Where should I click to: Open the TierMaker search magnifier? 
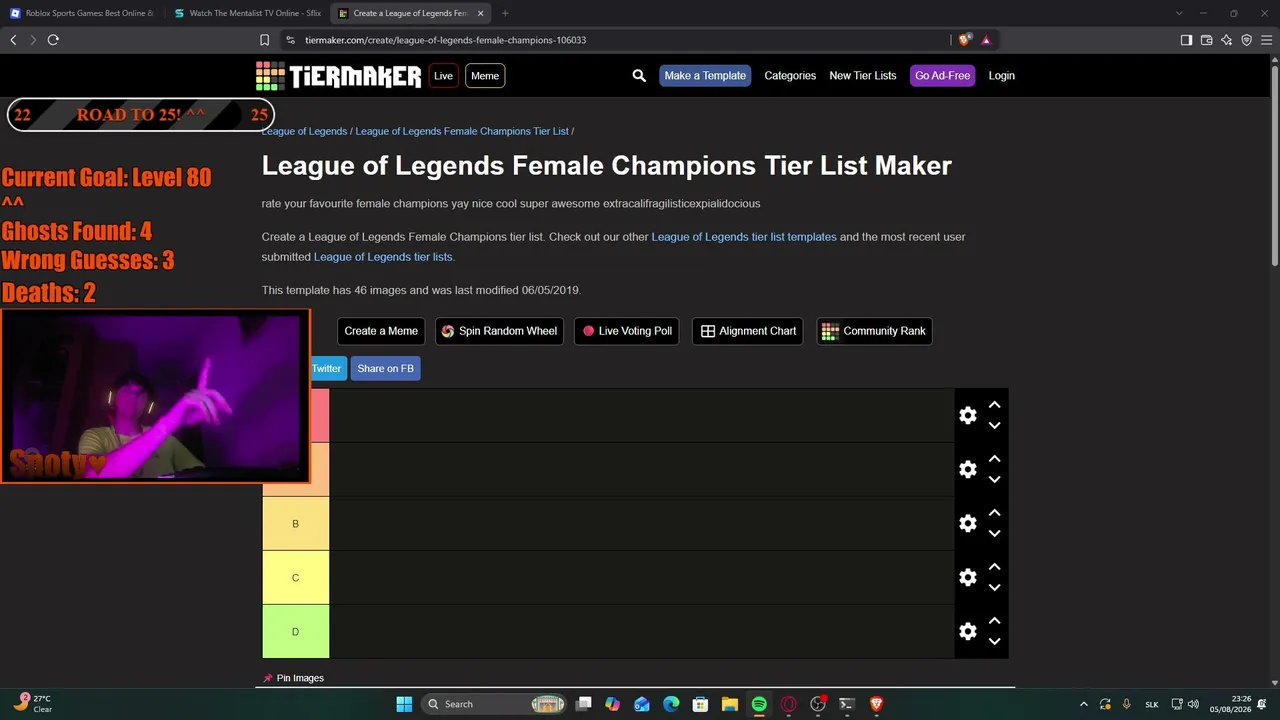pyautogui.click(x=639, y=76)
